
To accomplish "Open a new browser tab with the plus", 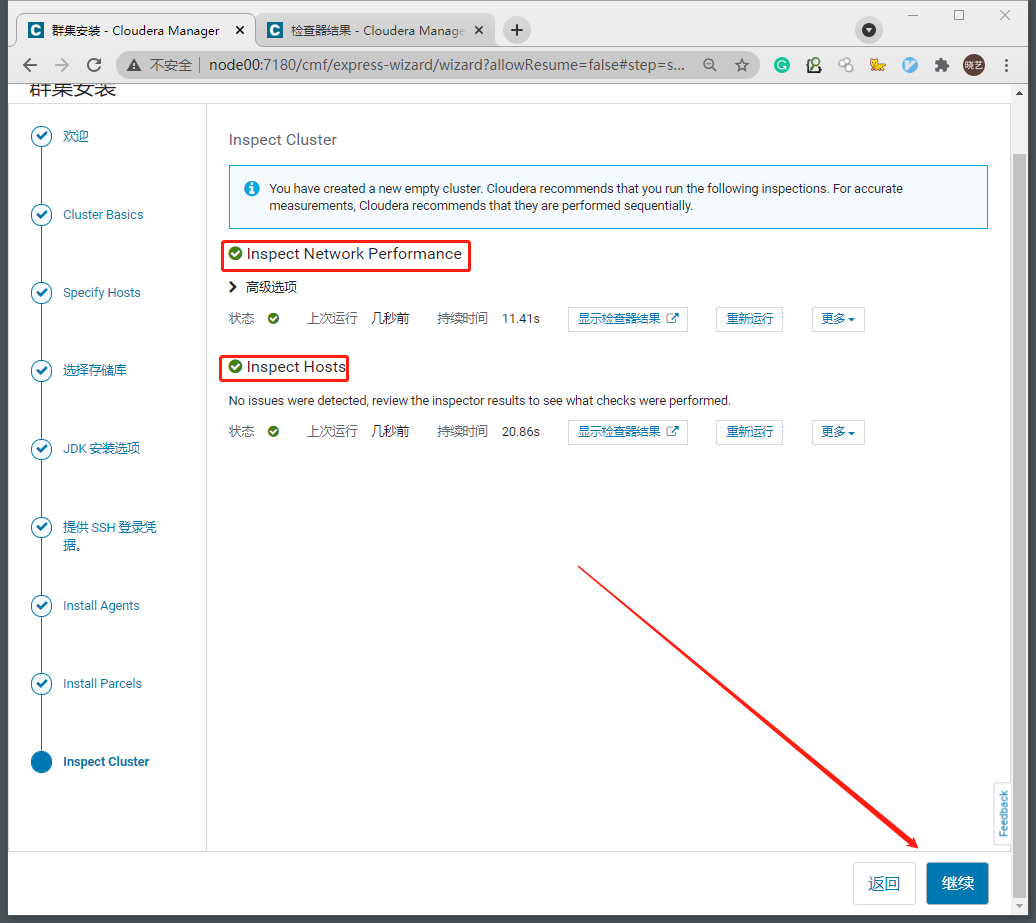I will (x=517, y=30).
